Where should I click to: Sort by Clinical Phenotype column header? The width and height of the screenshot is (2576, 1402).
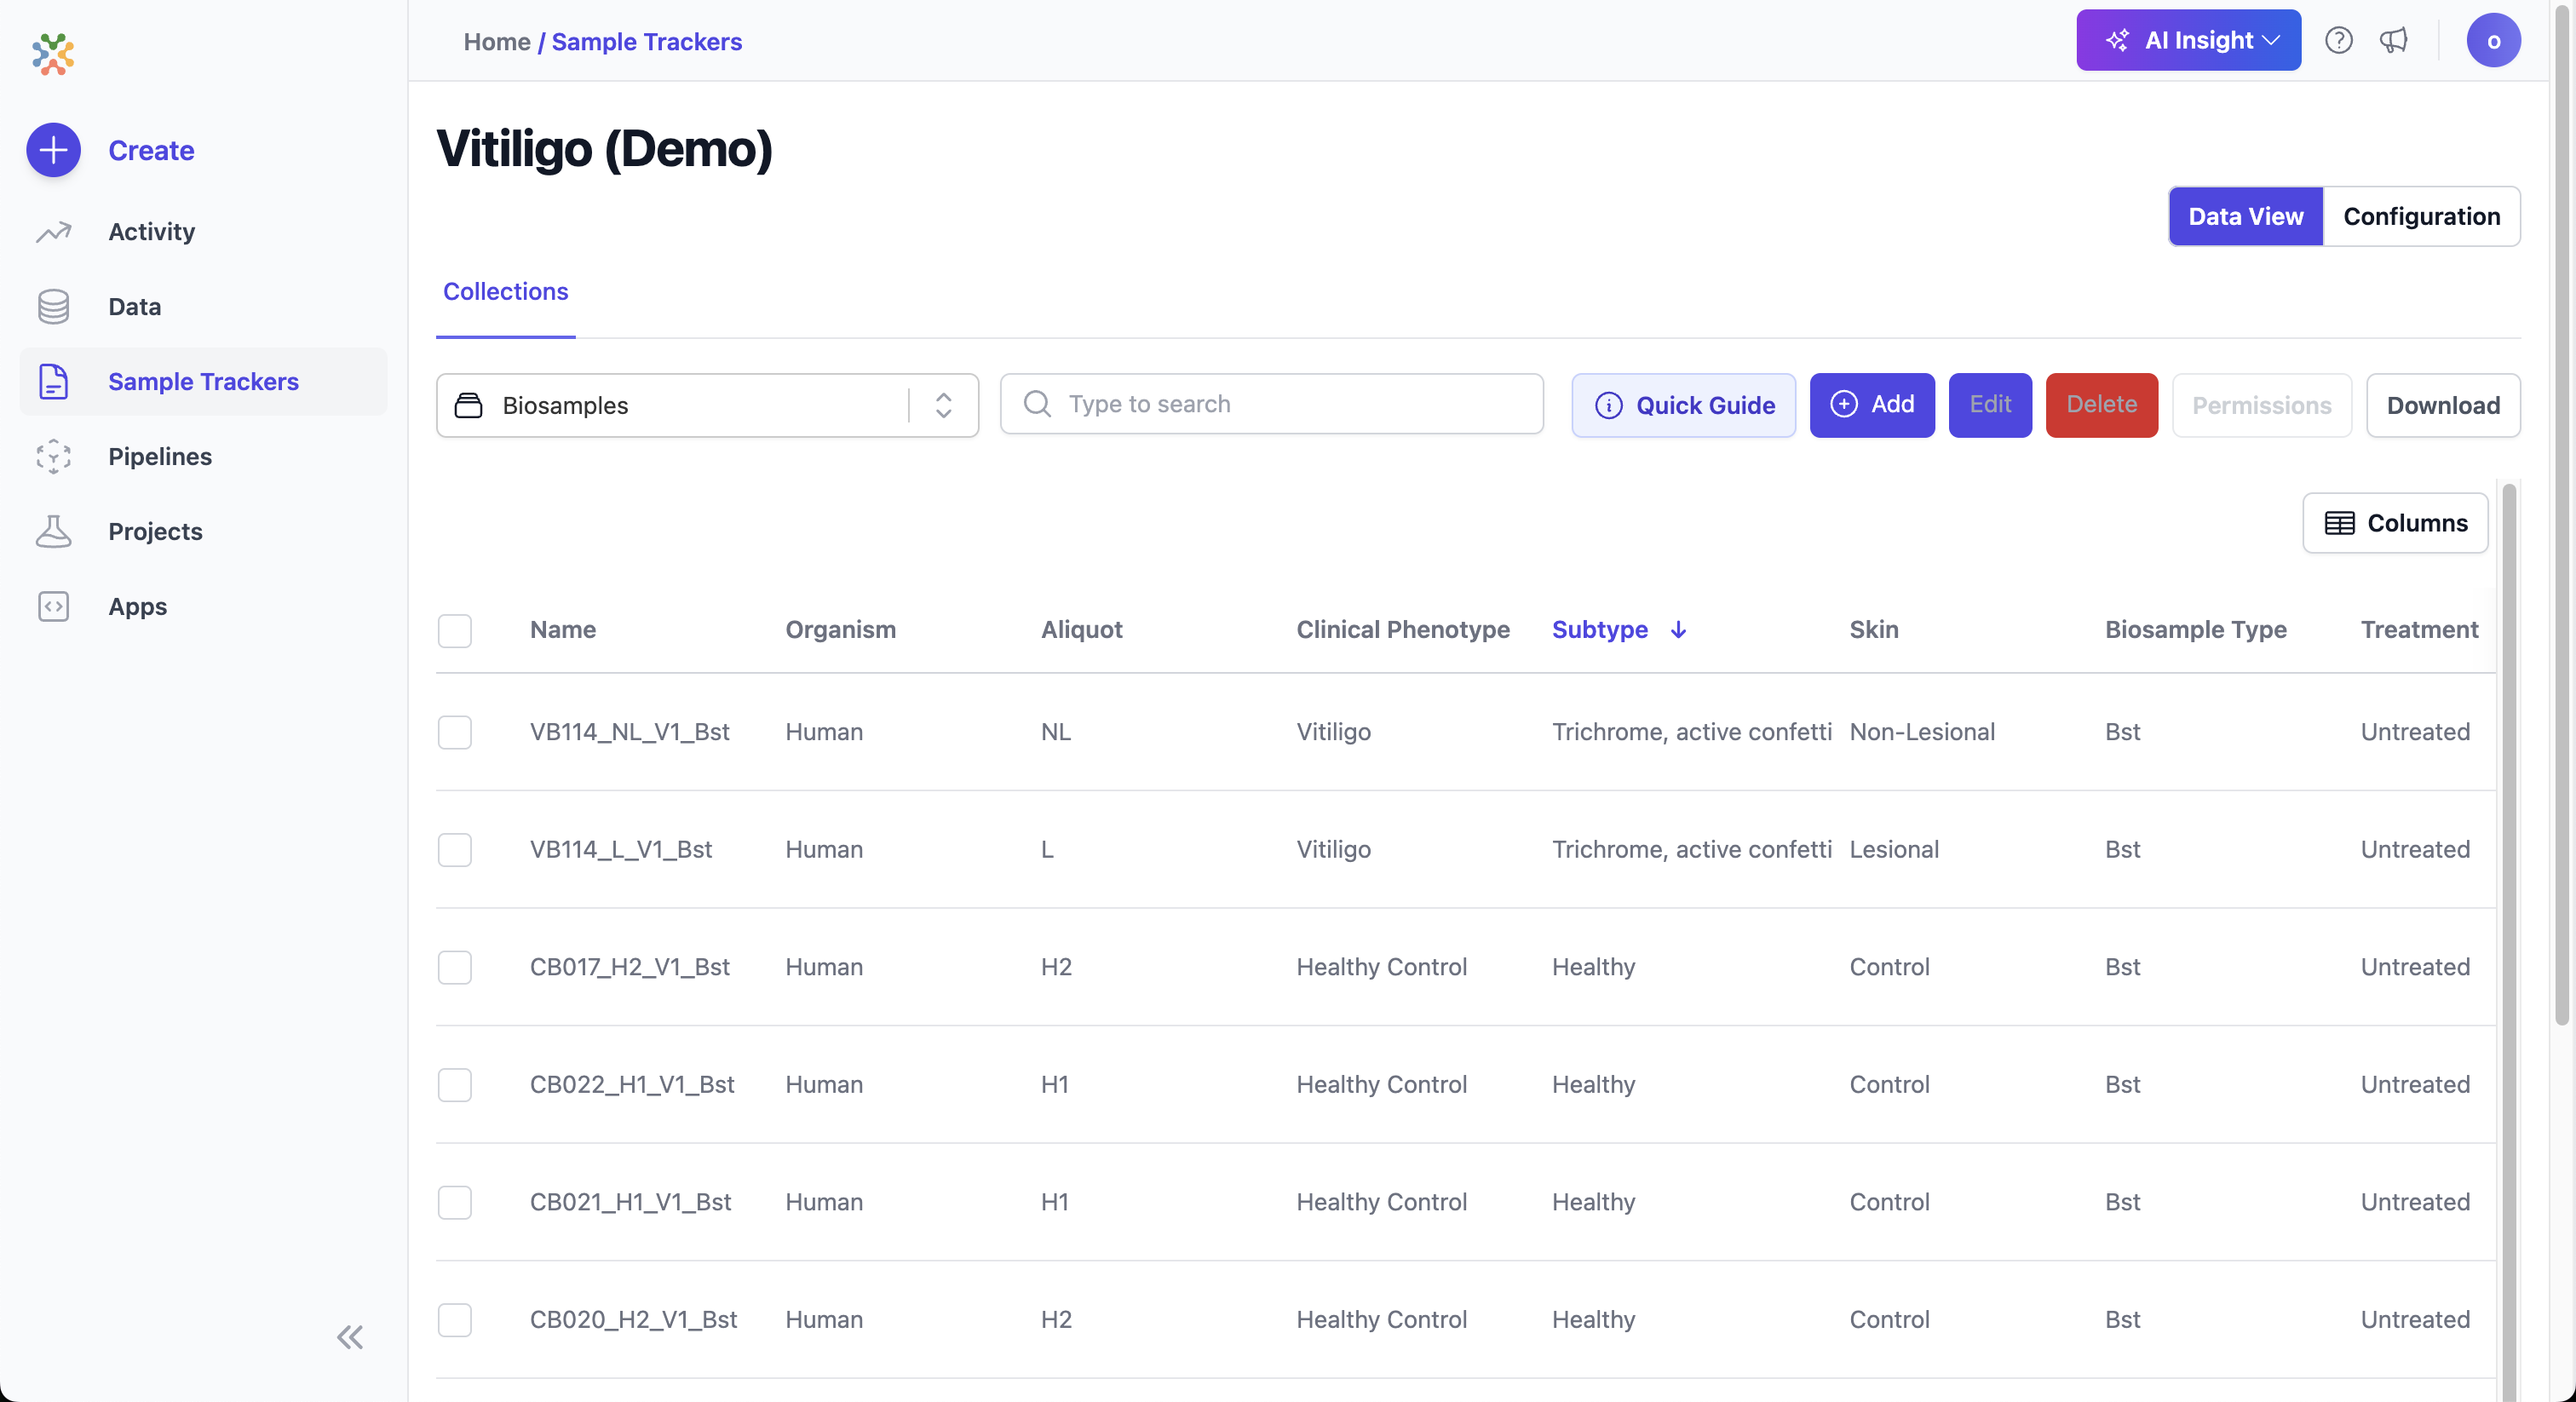1403,629
